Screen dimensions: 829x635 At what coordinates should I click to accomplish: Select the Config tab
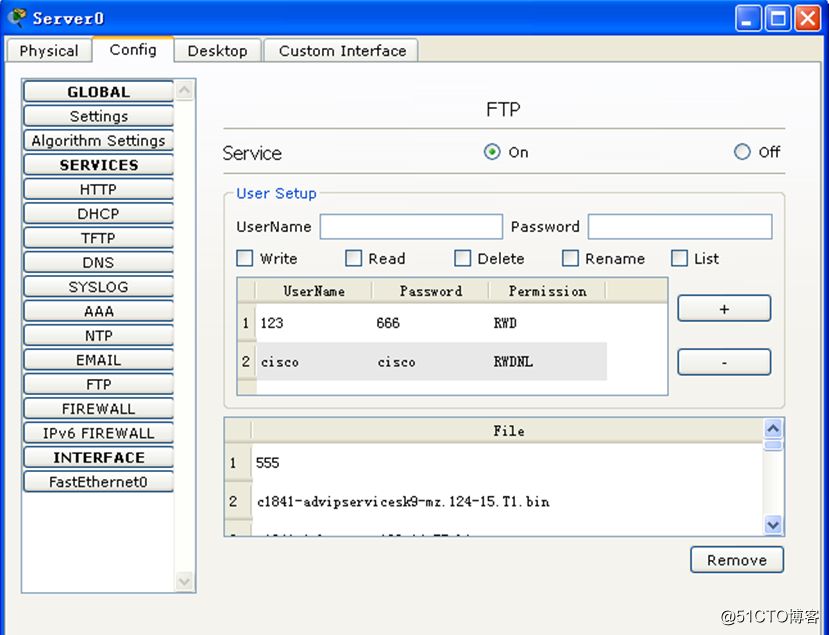133,50
